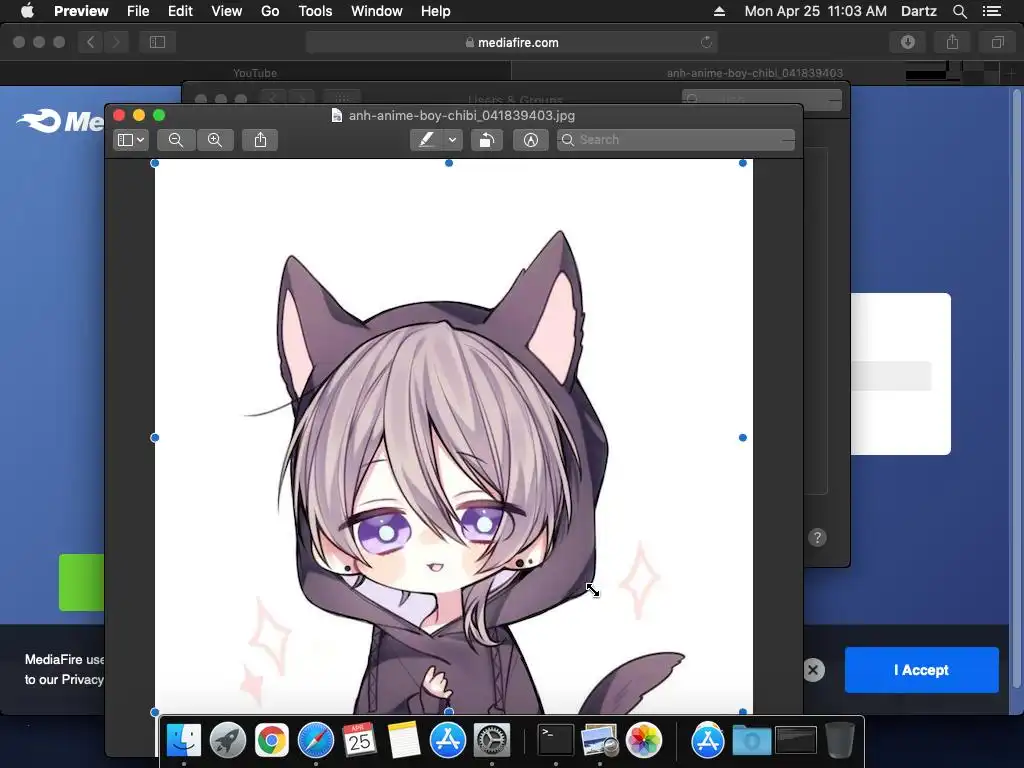Open Launchpad from the Dock

(x=228, y=741)
